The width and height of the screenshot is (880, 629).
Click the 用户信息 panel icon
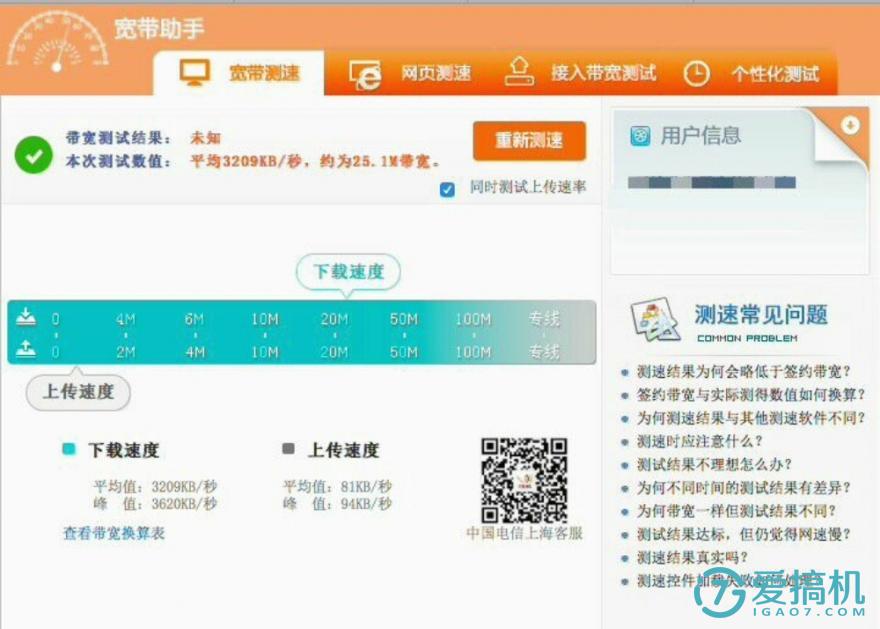click(x=640, y=135)
